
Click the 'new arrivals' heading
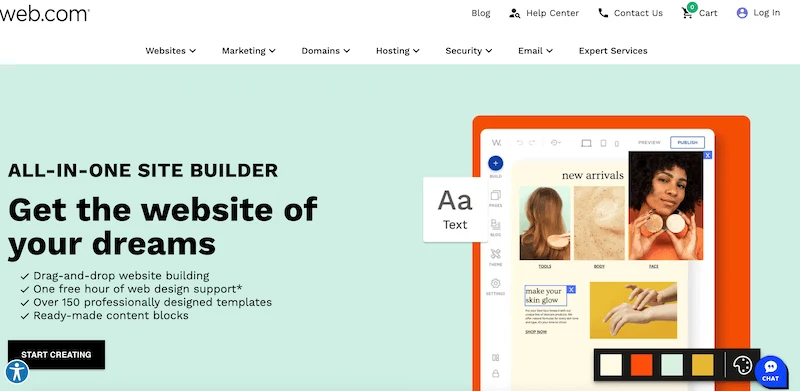point(592,176)
